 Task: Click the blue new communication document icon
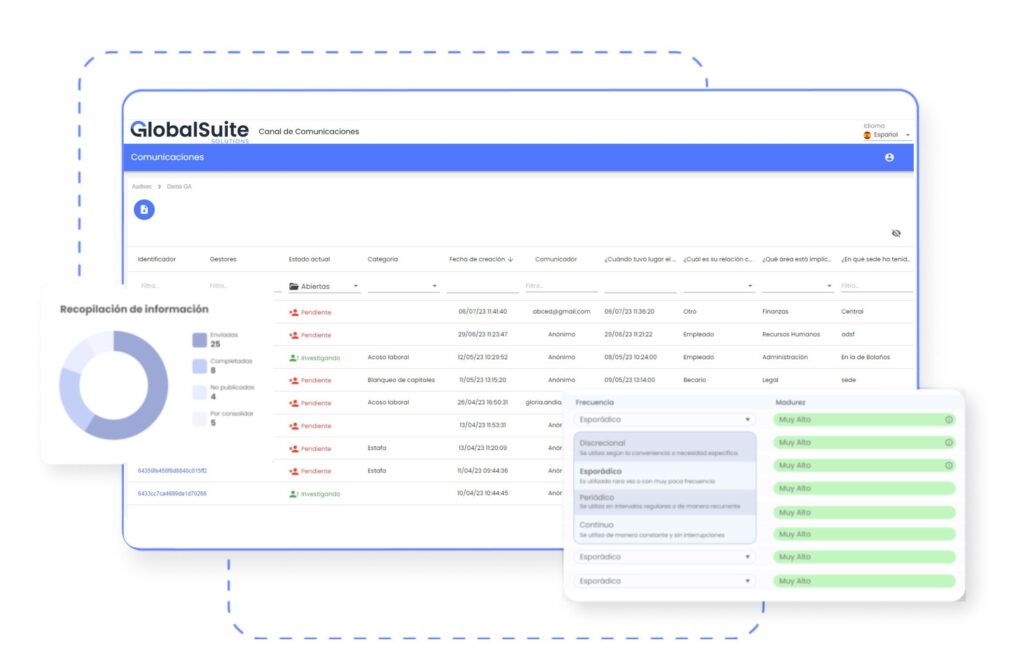pos(144,209)
